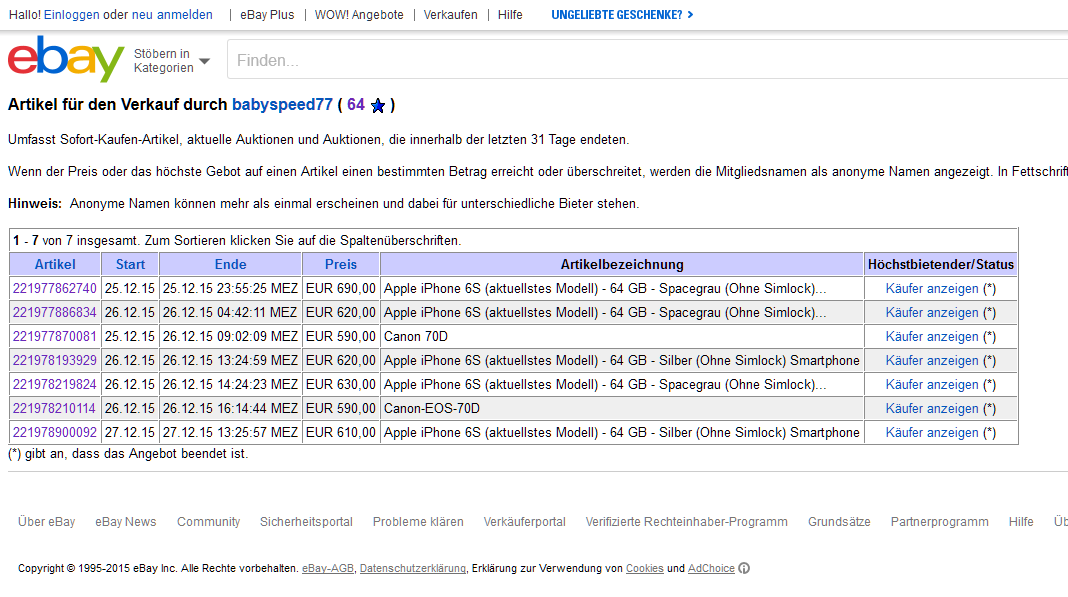Open item number 221977862740

point(54,288)
